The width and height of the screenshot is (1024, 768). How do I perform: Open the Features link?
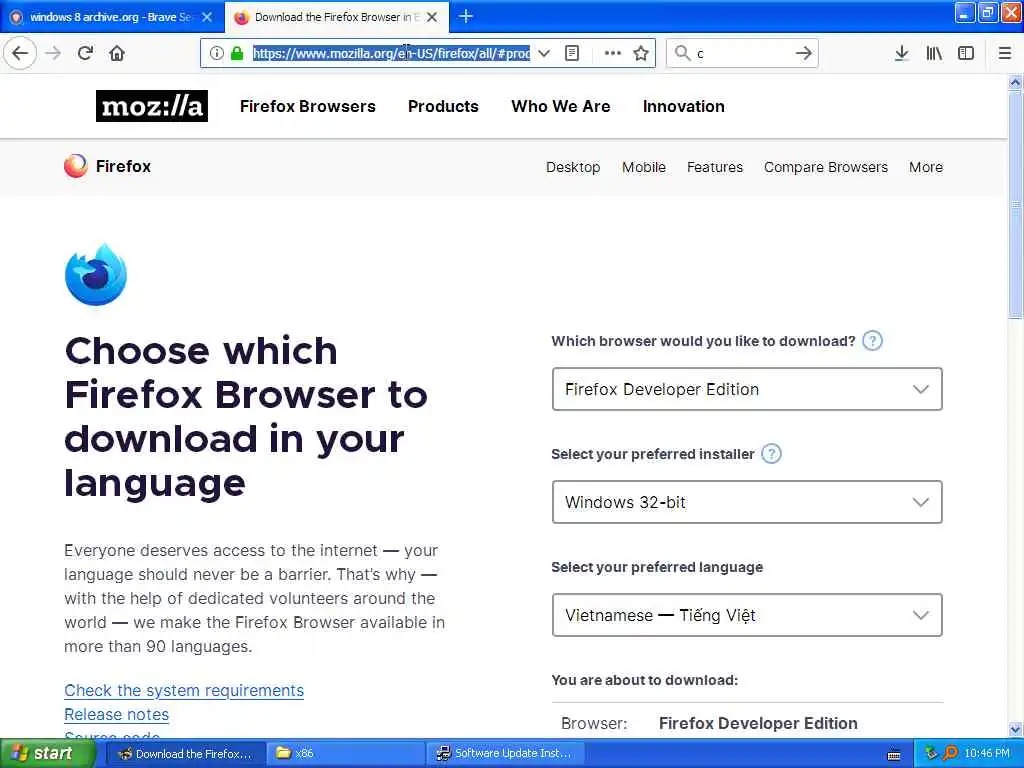pyautogui.click(x=714, y=167)
